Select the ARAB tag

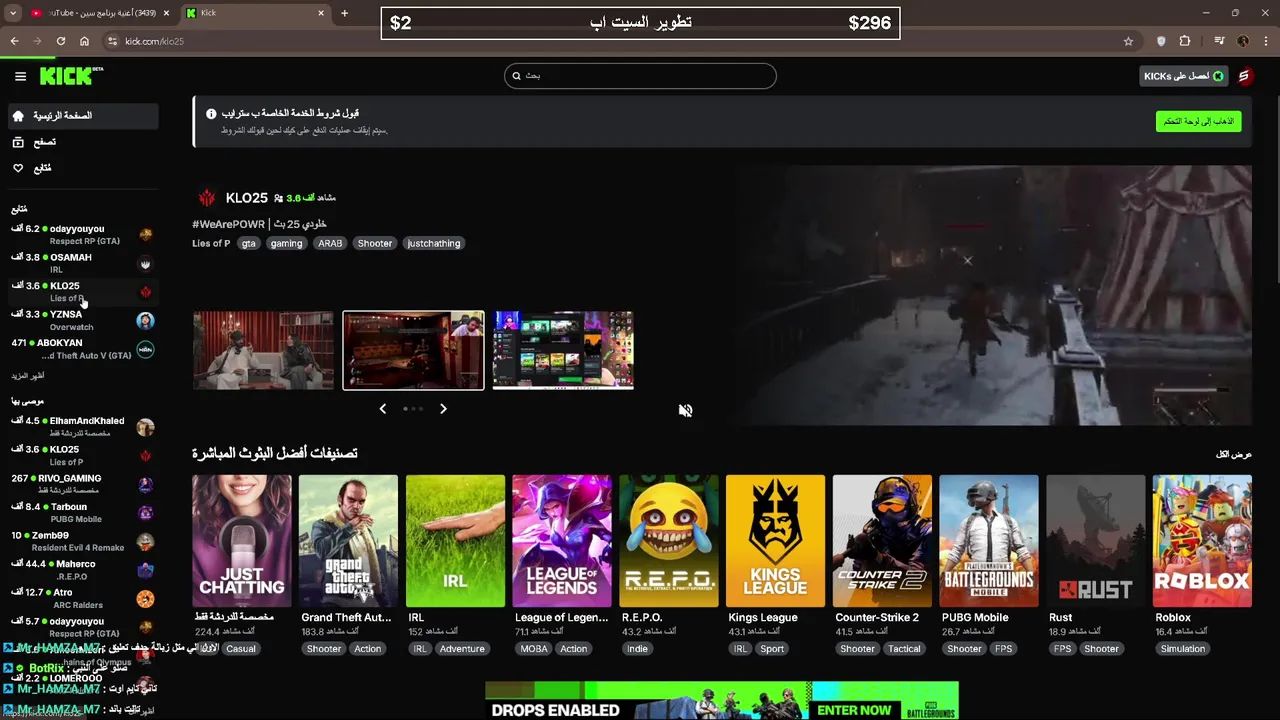pos(330,243)
